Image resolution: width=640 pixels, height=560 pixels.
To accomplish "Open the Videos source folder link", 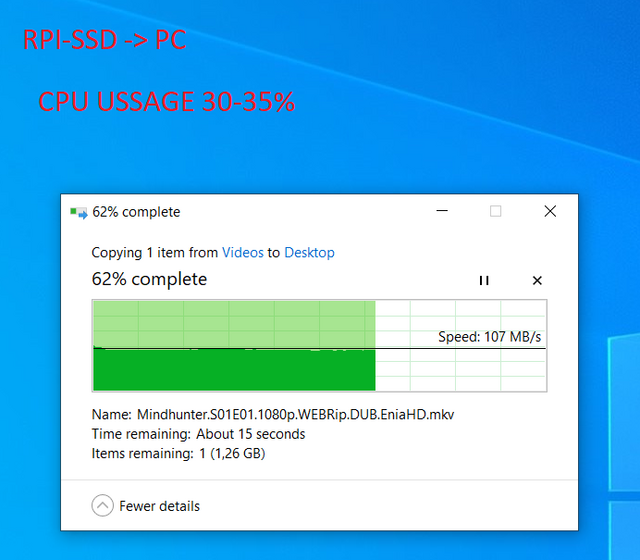I will pyautogui.click(x=243, y=253).
